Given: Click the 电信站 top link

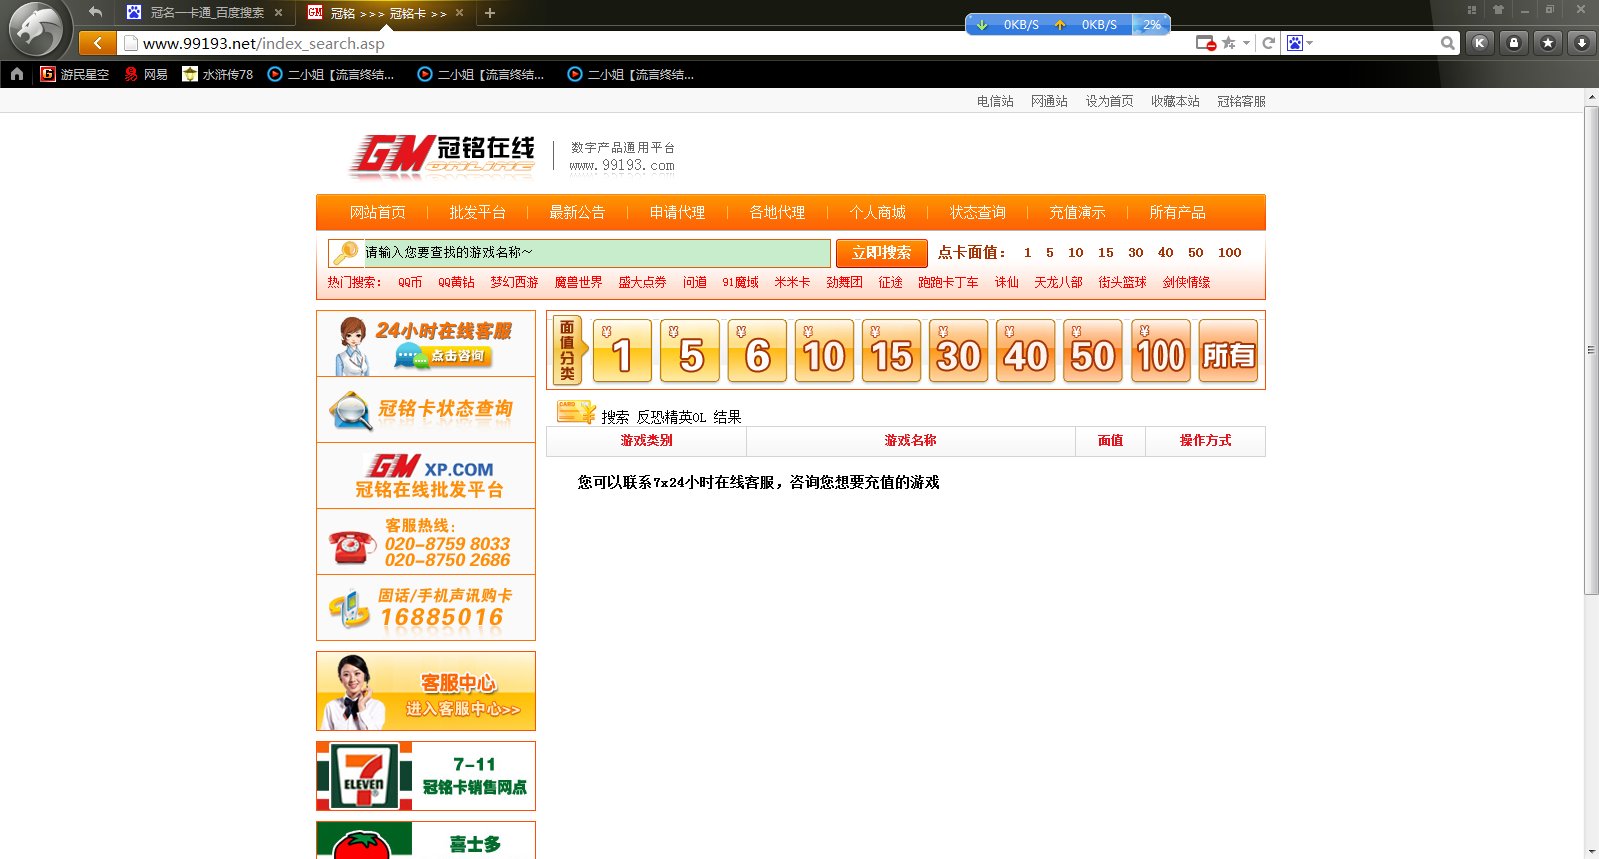Looking at the screenshot, I should click(x=995, y=101).
